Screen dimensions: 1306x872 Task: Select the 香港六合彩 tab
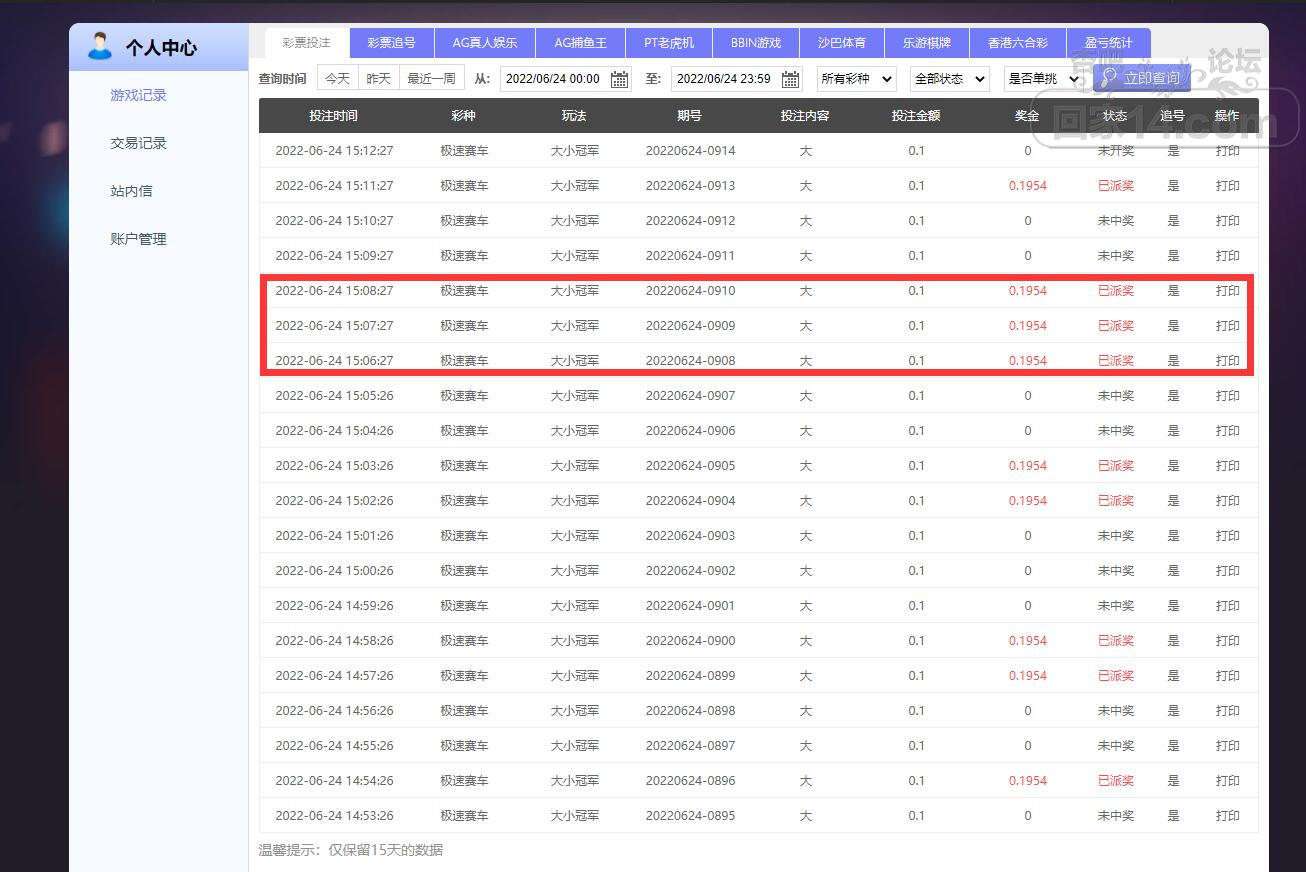(1017, 43)
